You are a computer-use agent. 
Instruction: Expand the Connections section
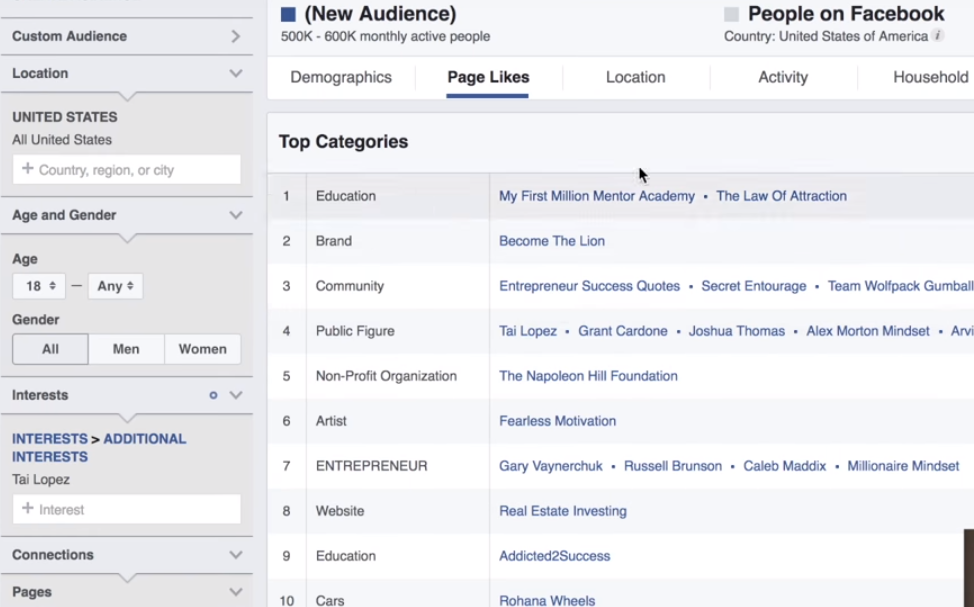click(127, 555)
